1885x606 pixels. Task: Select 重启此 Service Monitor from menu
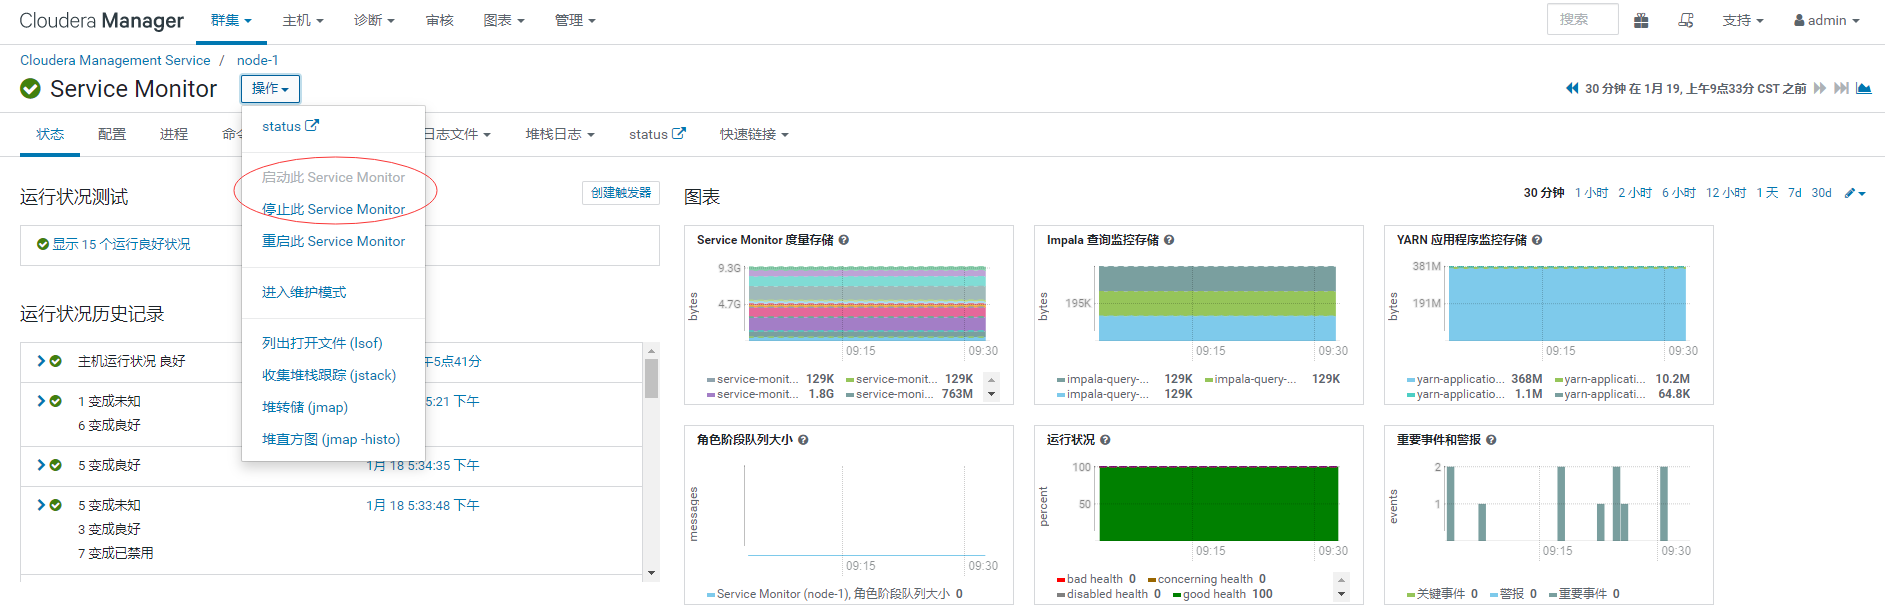click(x=333, y=241)
